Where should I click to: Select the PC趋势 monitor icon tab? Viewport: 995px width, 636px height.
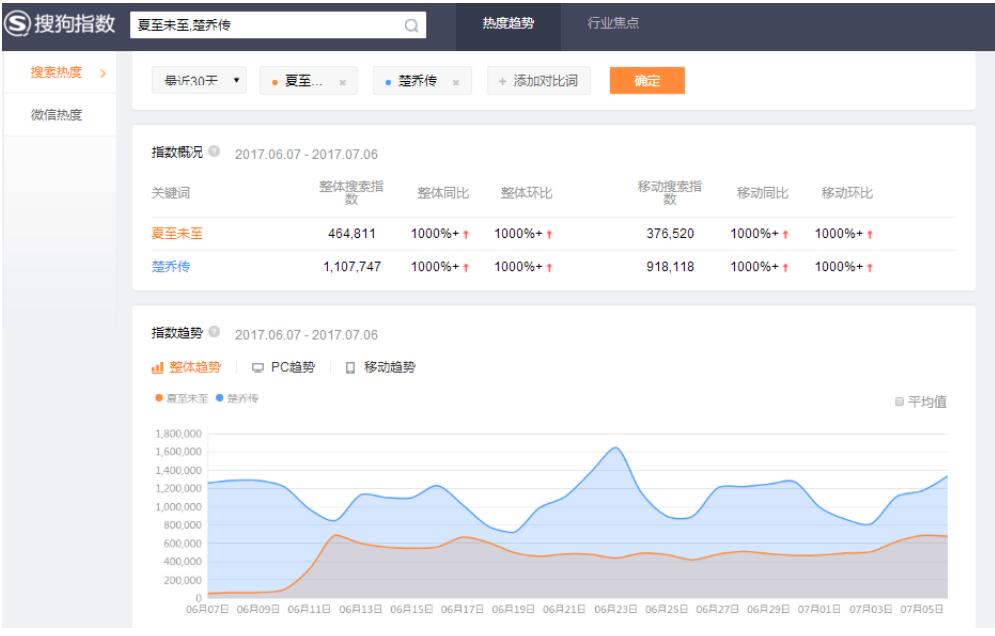283,367
